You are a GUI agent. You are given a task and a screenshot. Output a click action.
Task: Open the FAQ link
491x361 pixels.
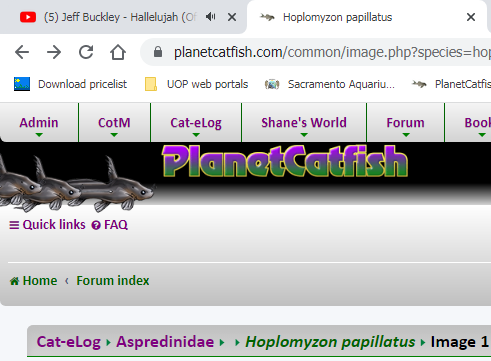pos(110,225)
